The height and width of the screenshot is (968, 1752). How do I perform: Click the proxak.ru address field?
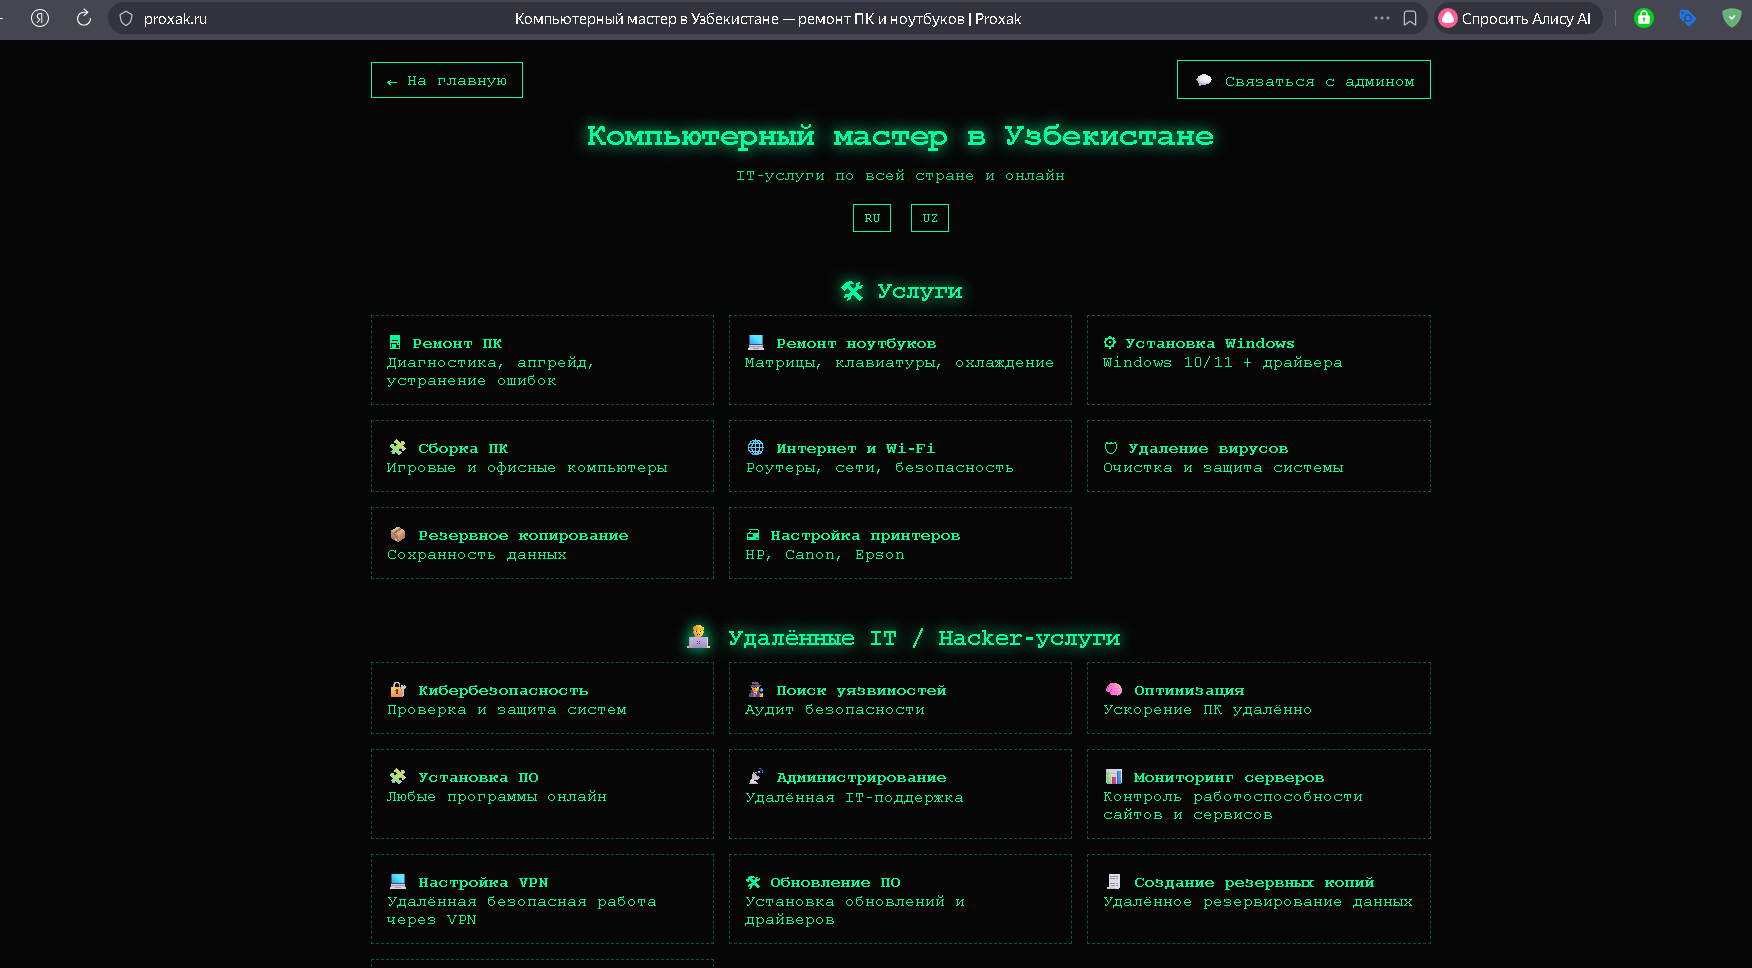tap(175, 19)
